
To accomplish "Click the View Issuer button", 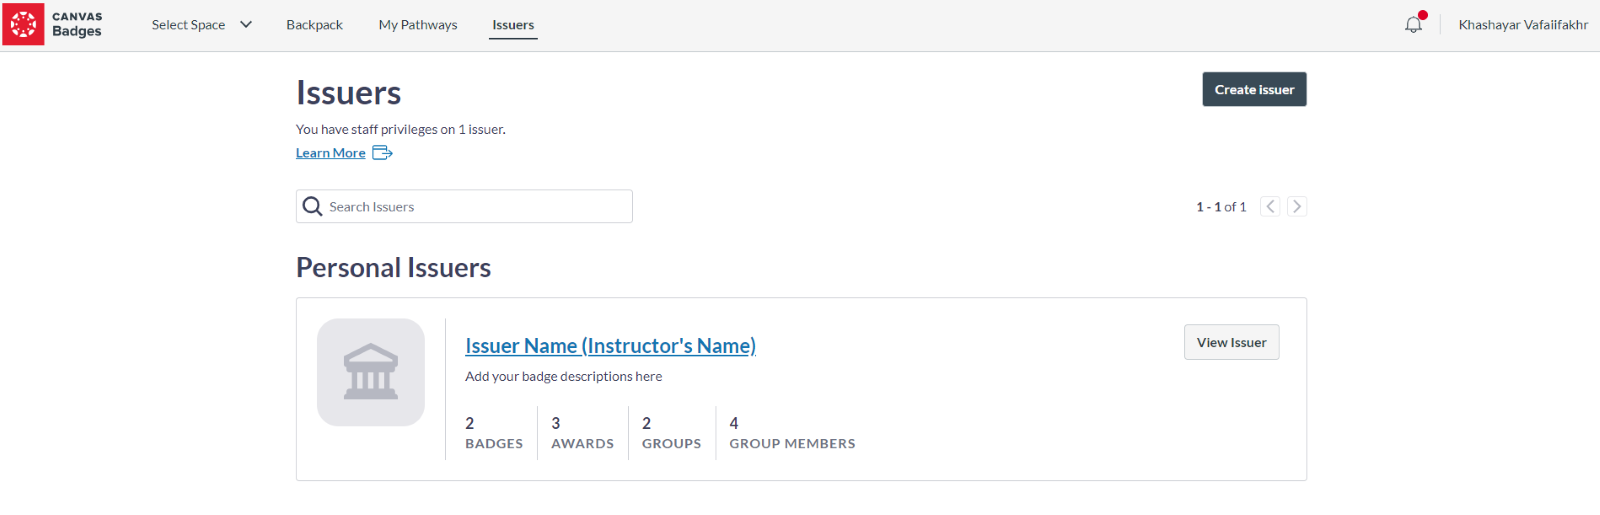I will [x=1231, y=342].
